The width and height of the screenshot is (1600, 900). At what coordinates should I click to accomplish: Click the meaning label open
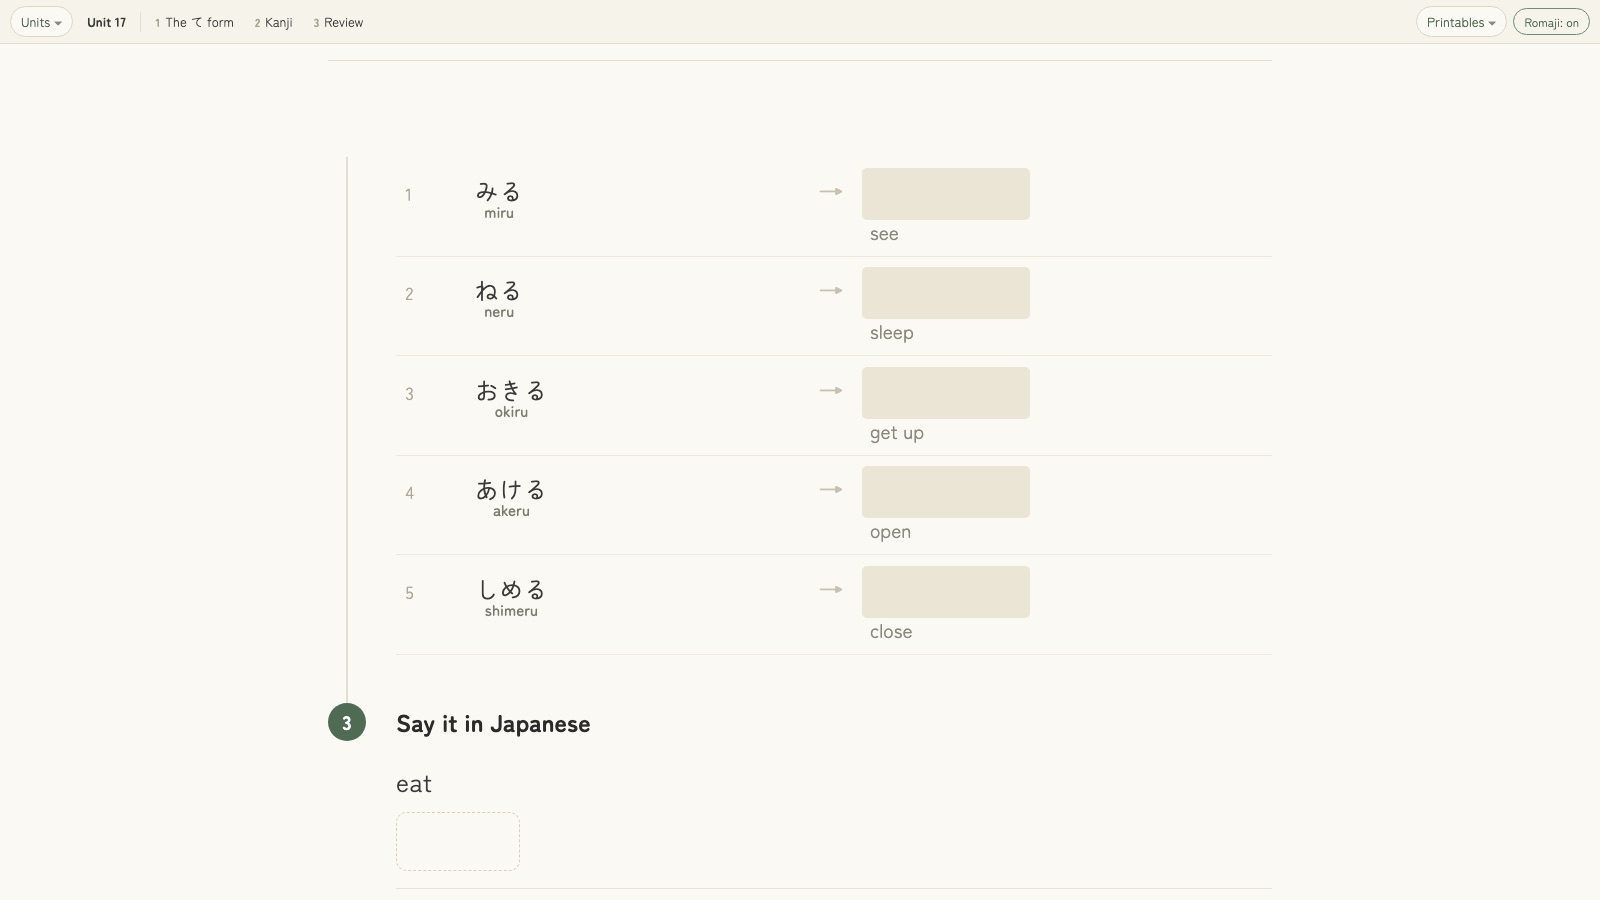pyautogui.click(x=890, y=532)
